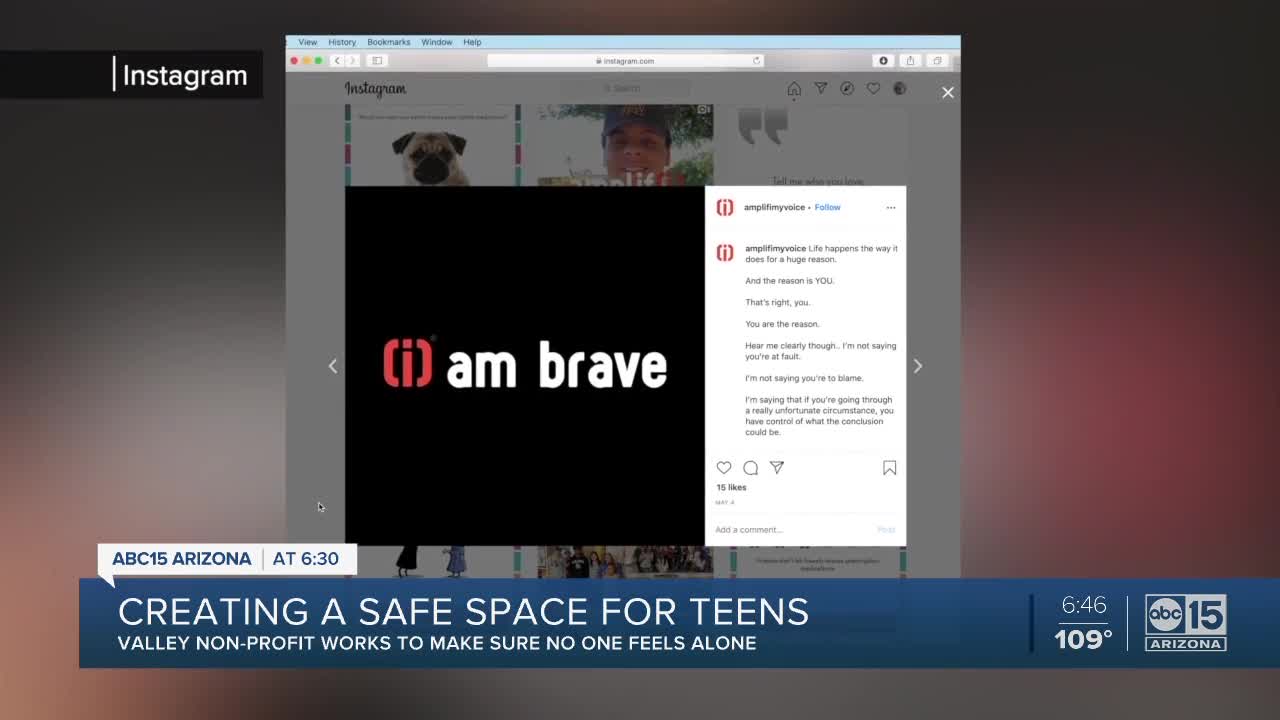Go forward with Safari's forward arrow
This screenshot has width=1280, height=720.
click(x=352, y=61)
